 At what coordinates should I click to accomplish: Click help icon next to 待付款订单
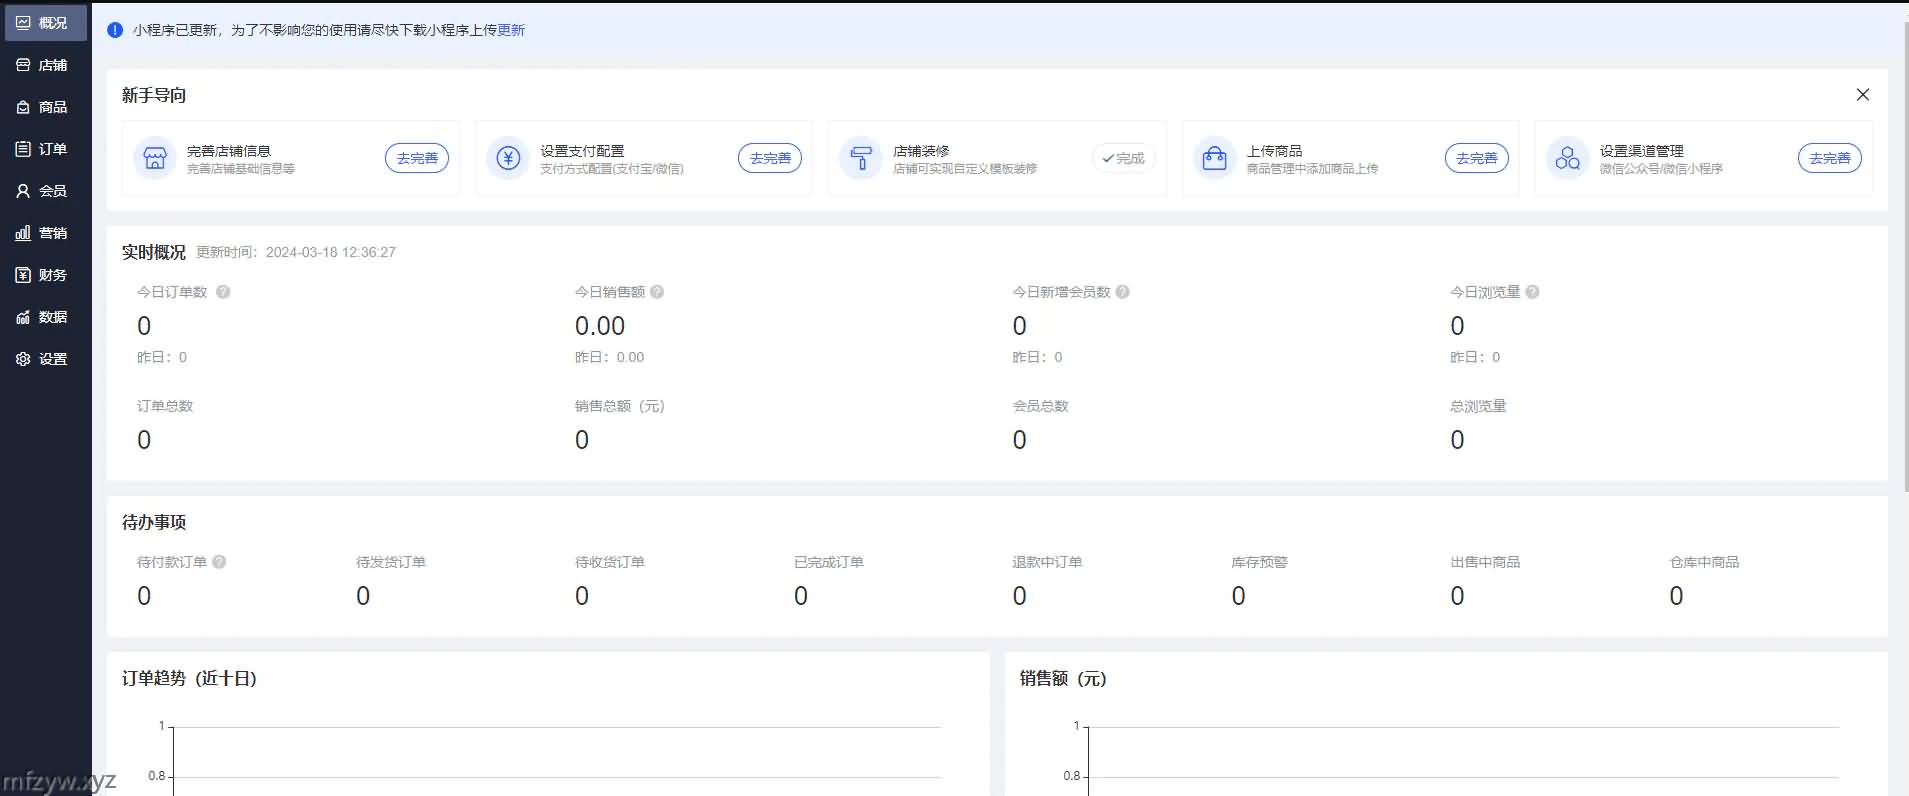tap(219, 562)
